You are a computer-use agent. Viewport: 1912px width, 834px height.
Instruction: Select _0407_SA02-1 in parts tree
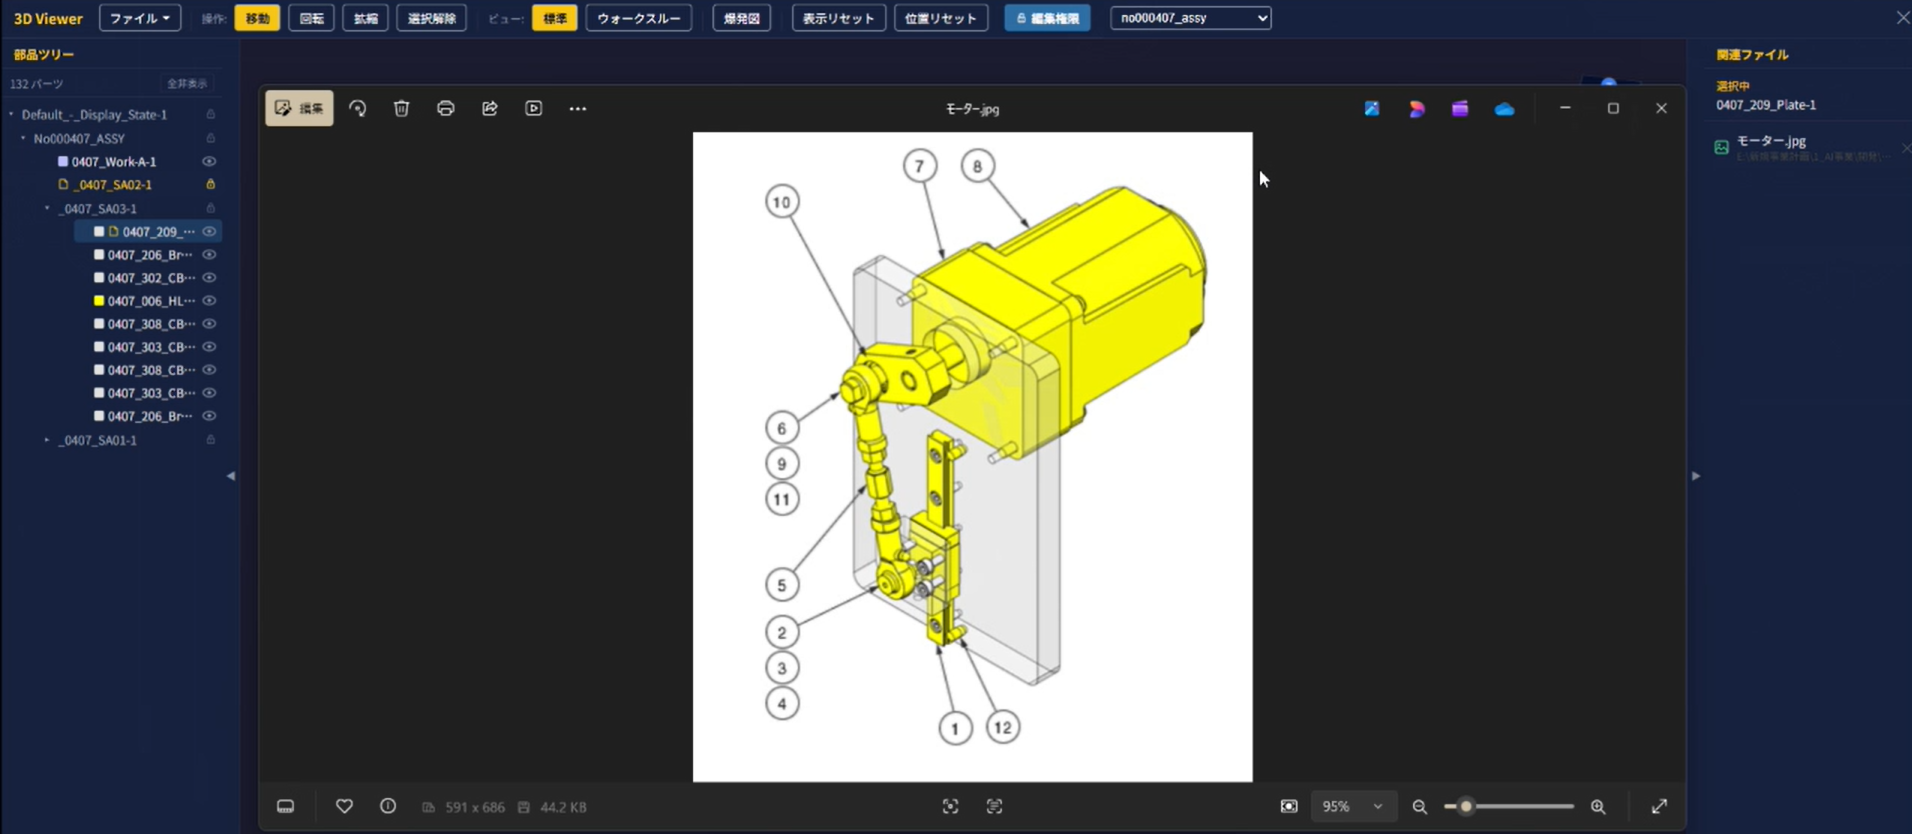(x=113, y=184)
